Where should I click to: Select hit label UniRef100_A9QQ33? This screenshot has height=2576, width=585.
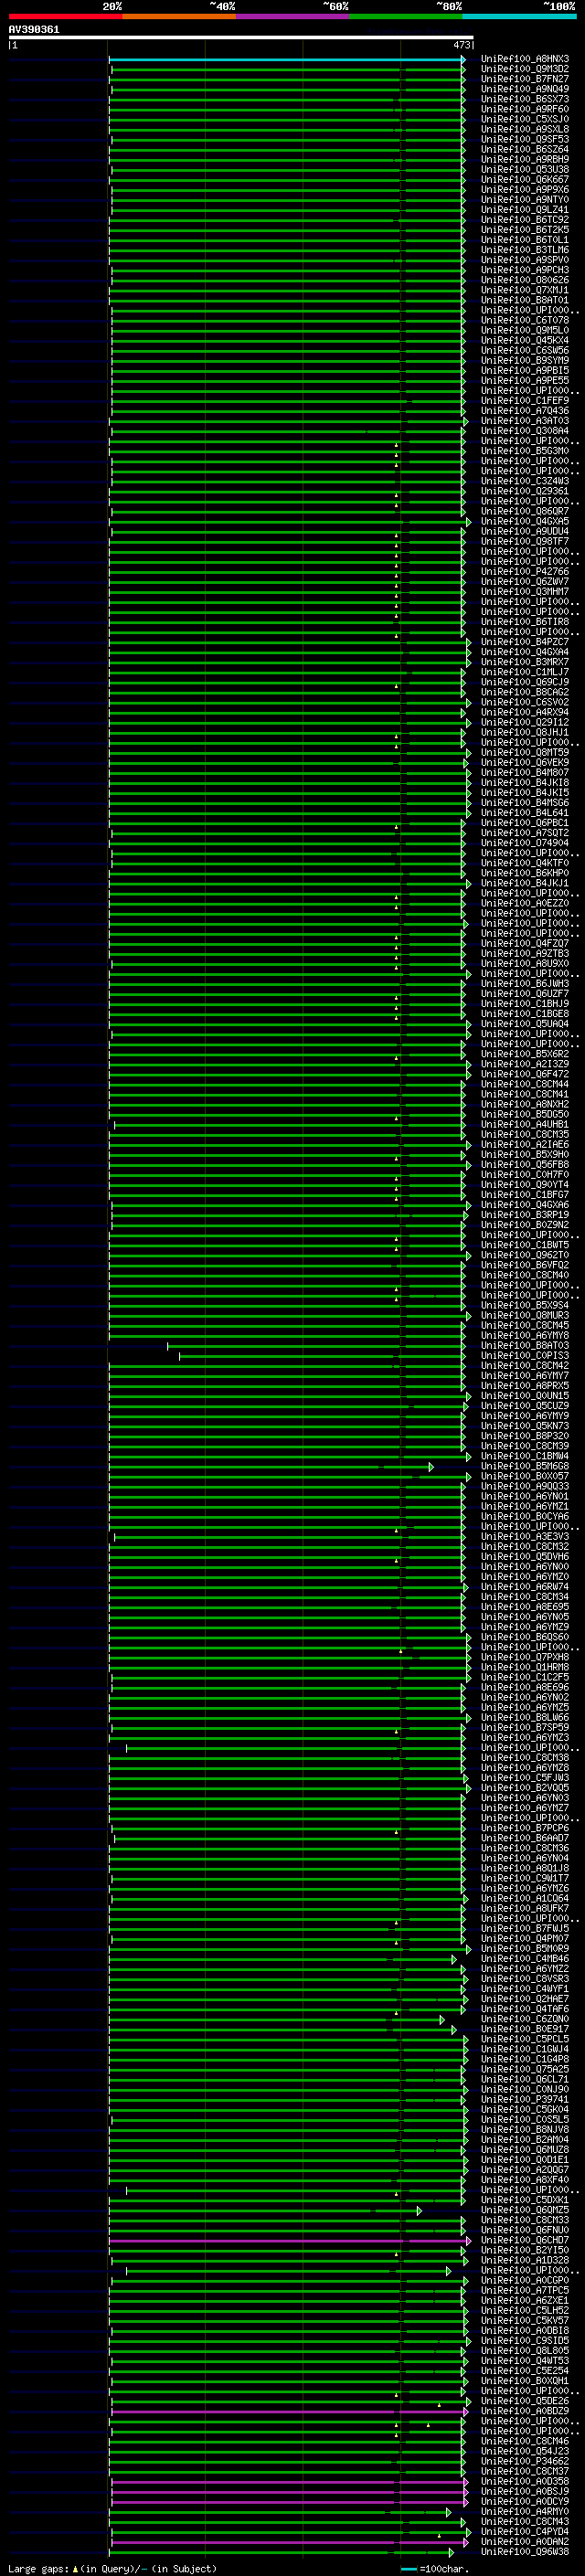pos(525,1486)
